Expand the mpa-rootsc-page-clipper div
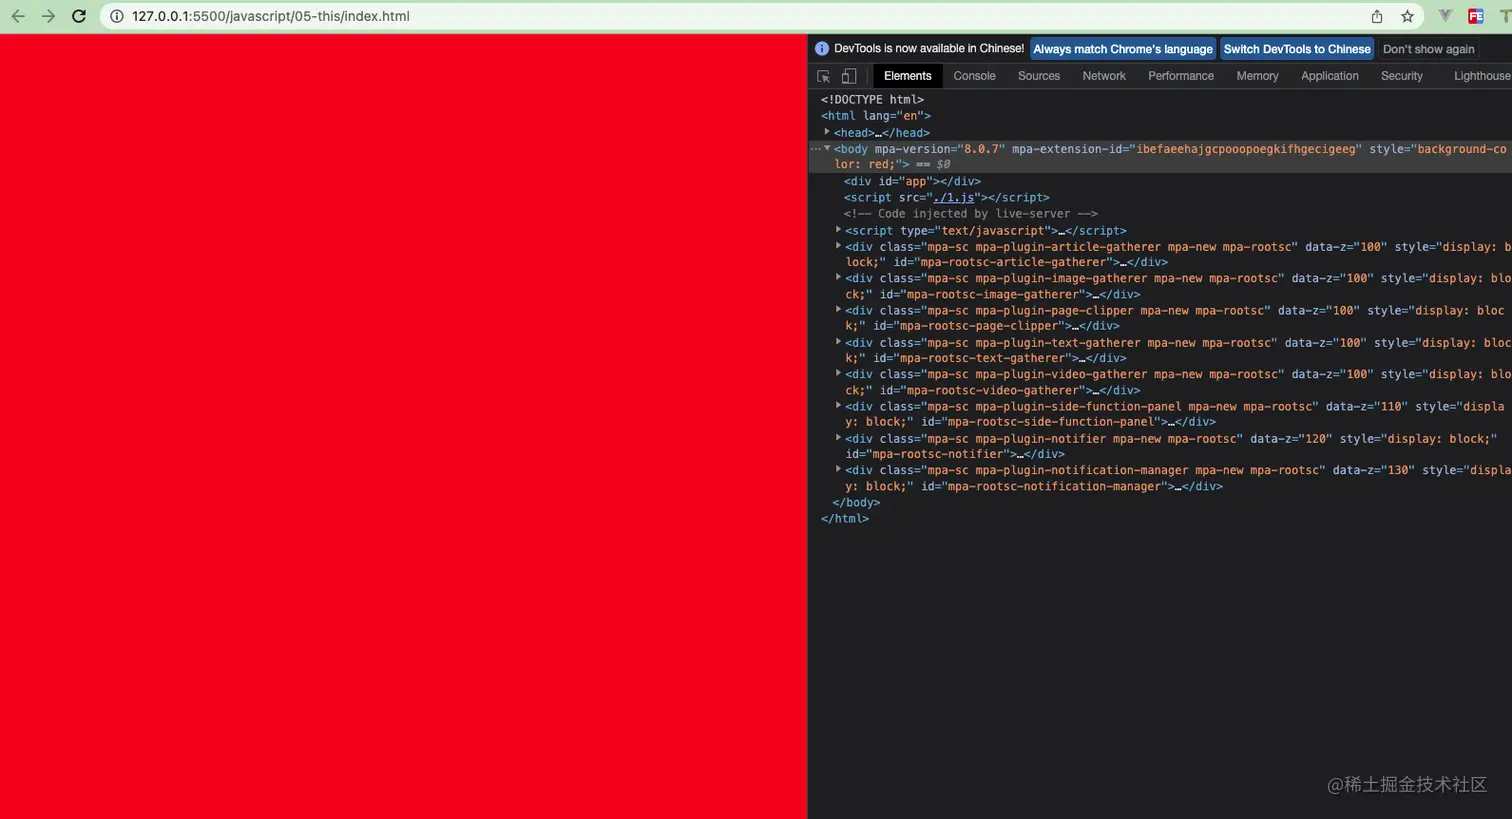The image size is (1512, 819). (838, 310)
